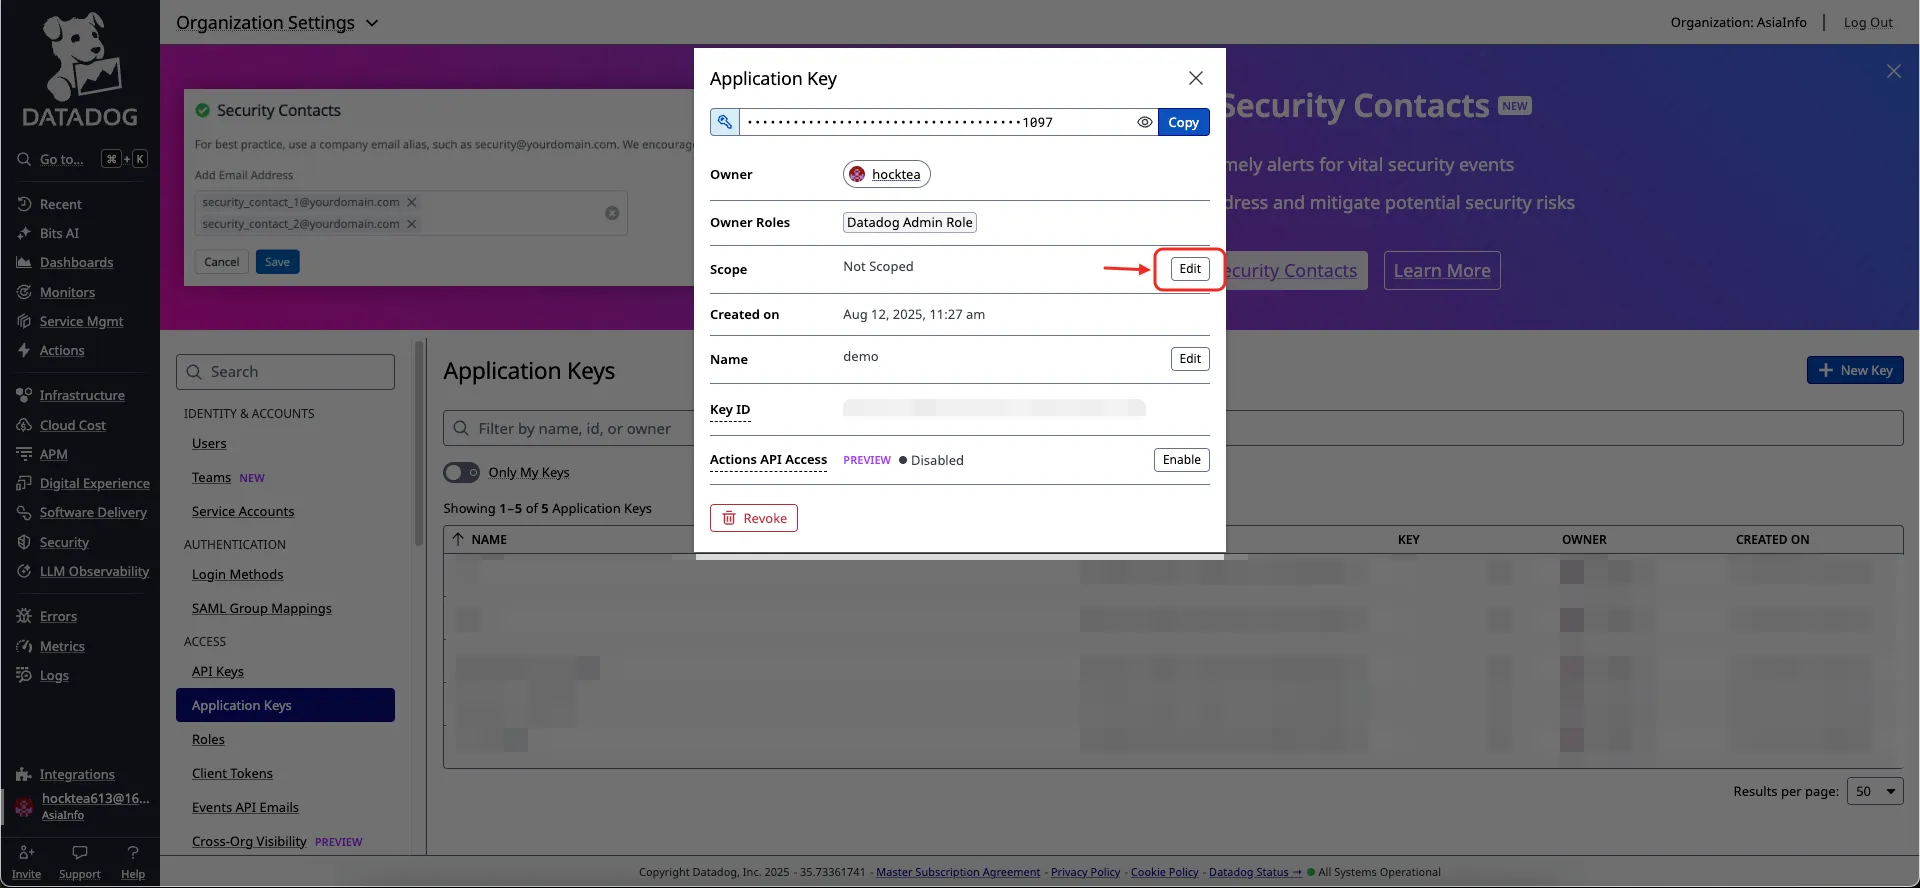
Task: Open the Bits AI sparkle icon
Action: click(x=24, y=233)
